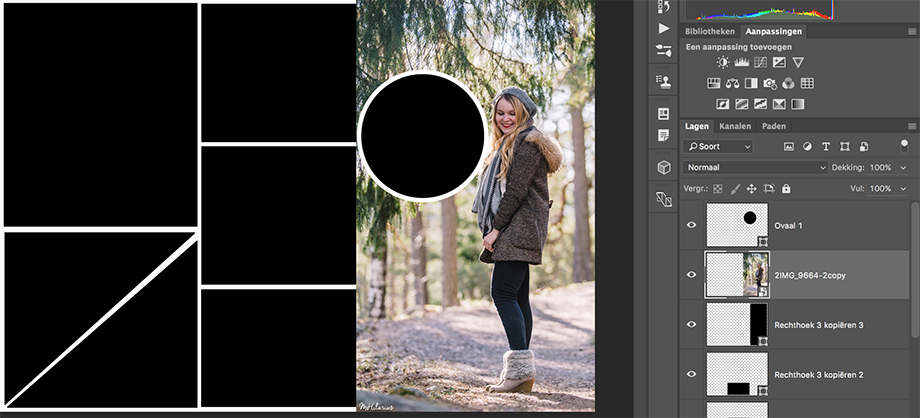Switch to the Paden tab
Screen dimensions: 920x418
[774, 126]
